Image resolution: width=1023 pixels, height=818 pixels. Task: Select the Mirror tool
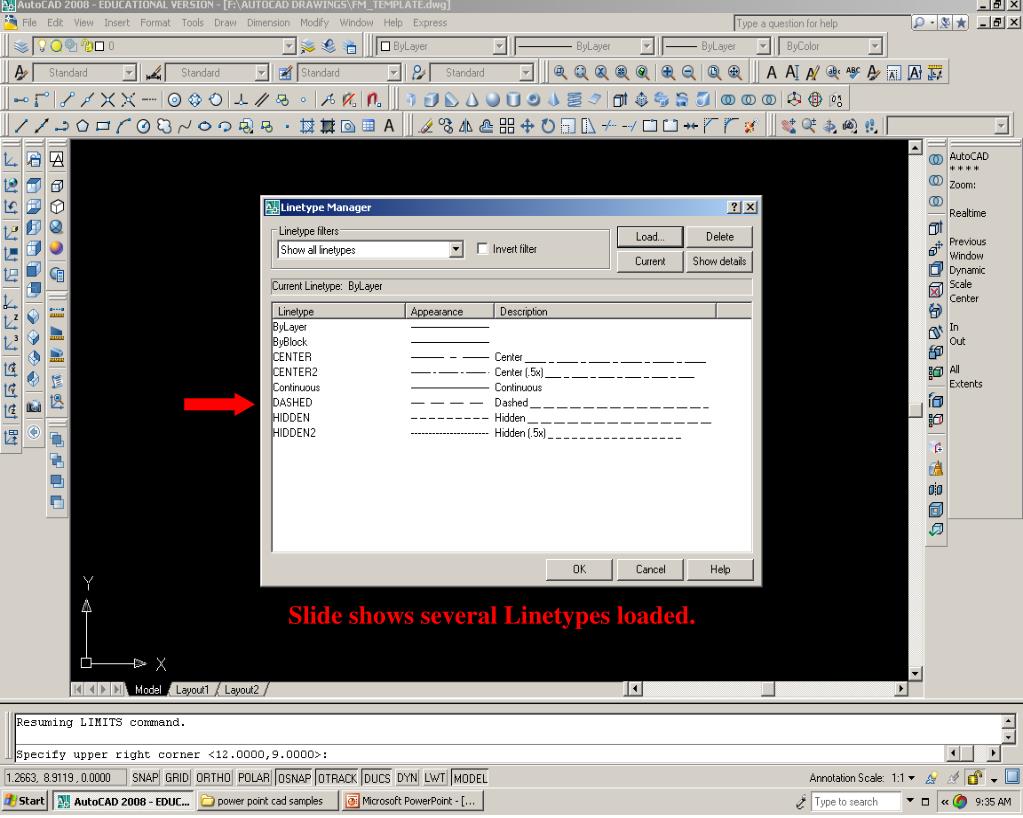[466, 126]
